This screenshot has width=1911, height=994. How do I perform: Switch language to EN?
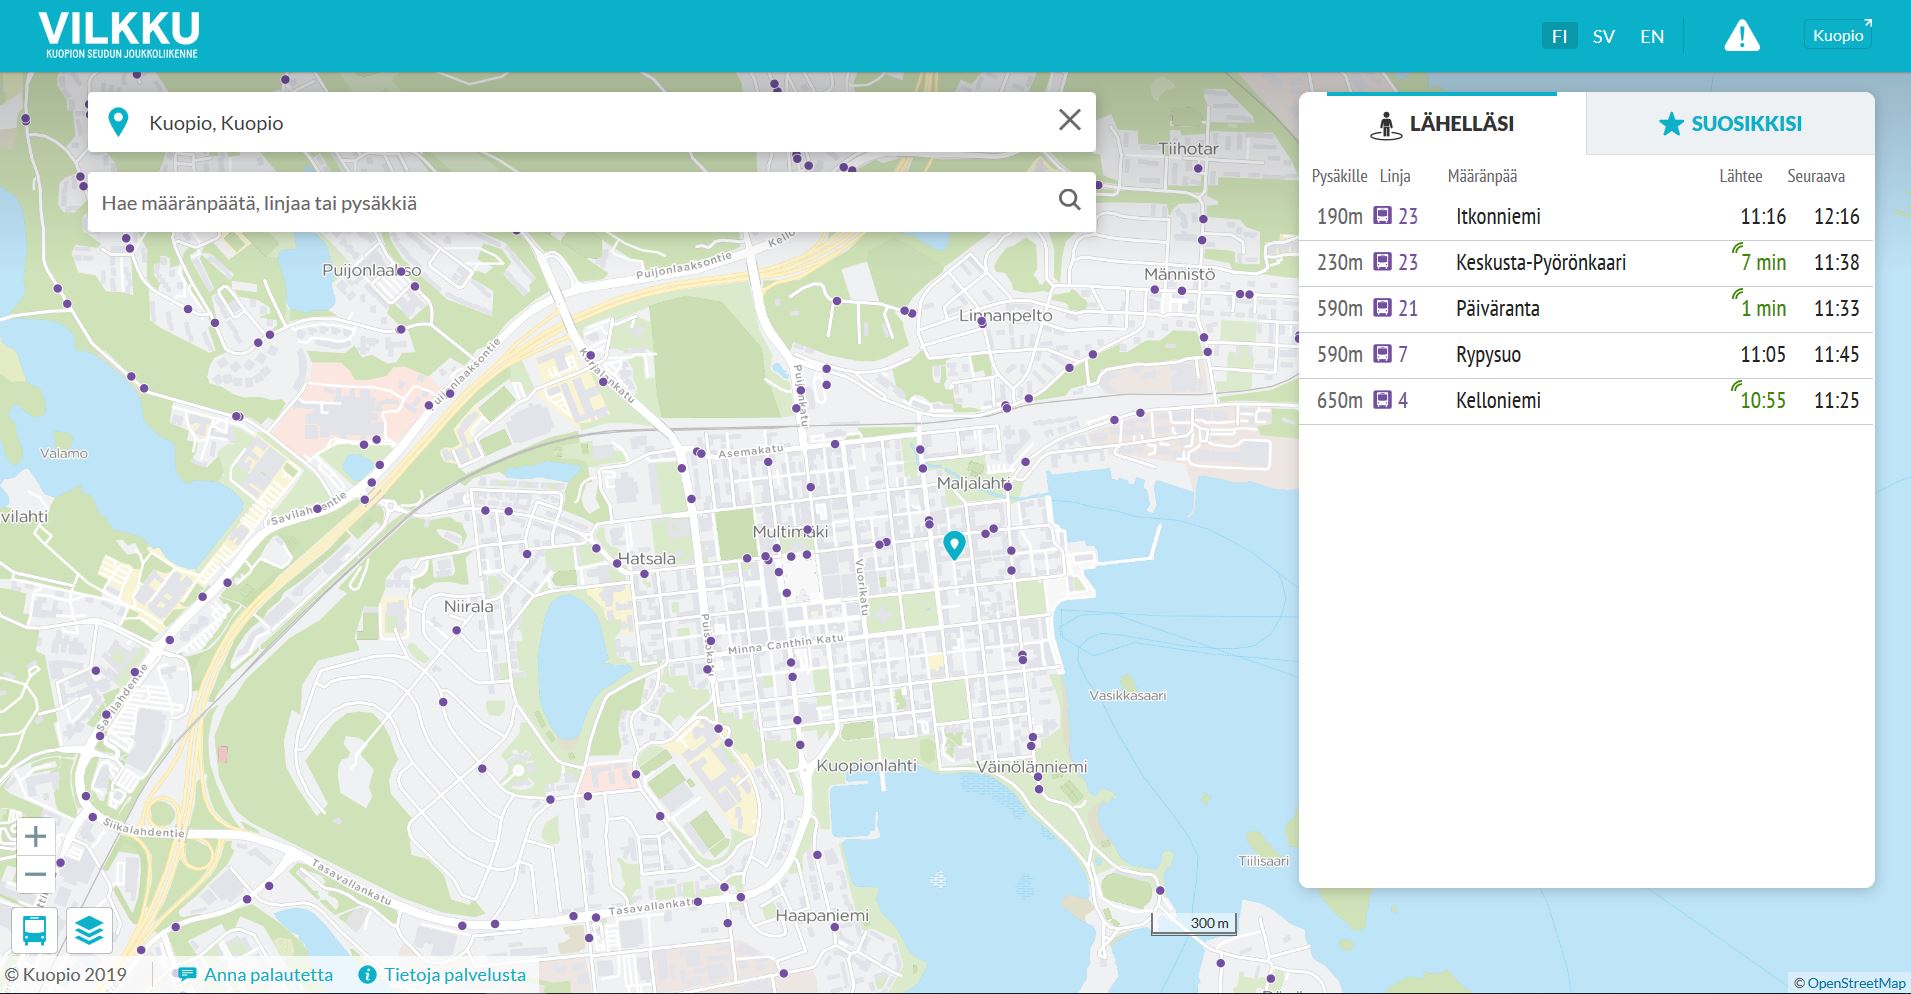click(x=1652, y=37)
